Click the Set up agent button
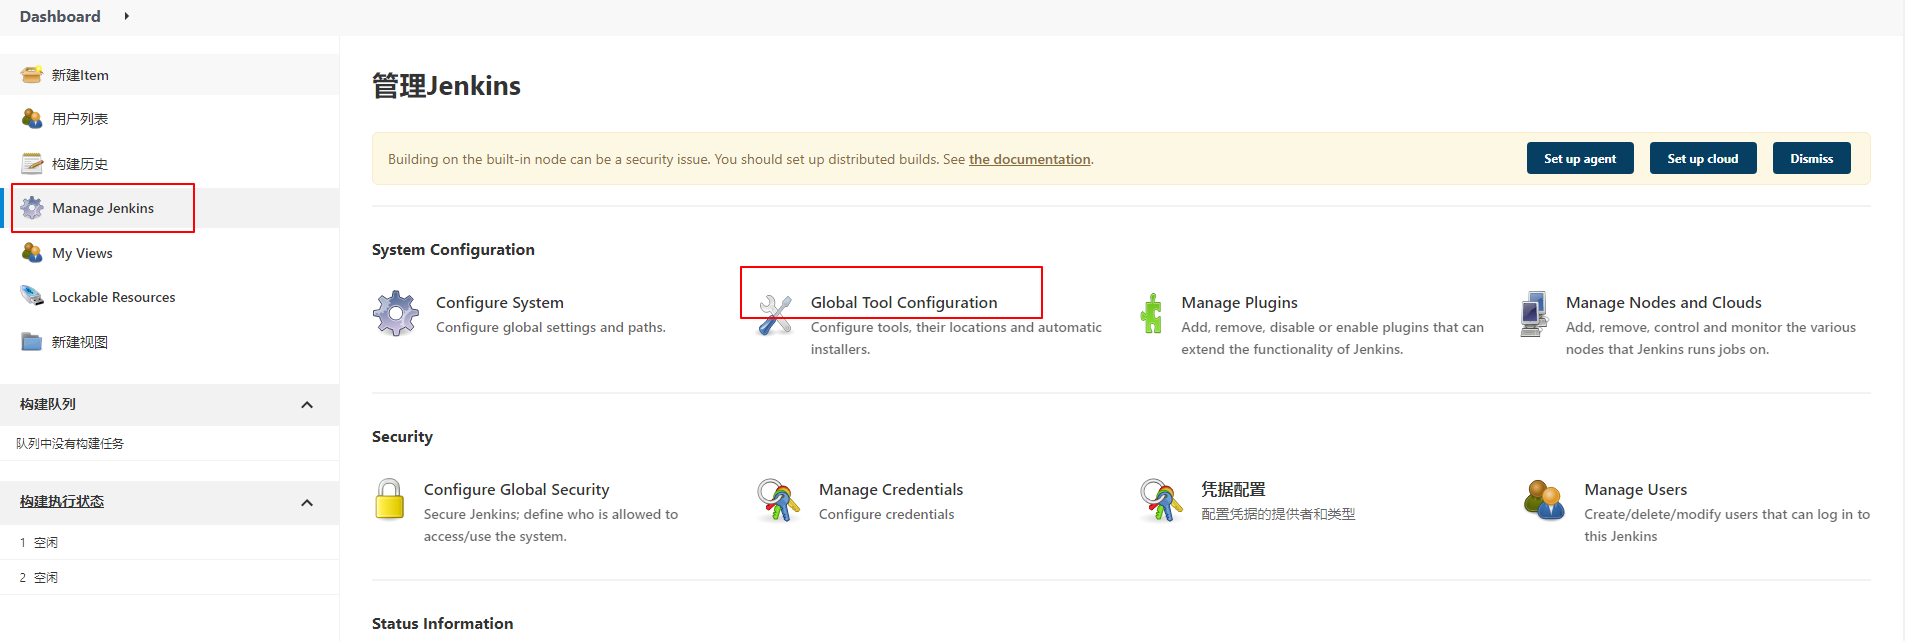The height and width of the screenshot is (641, 1905). pyautogui.click(x=1580, y=158)
